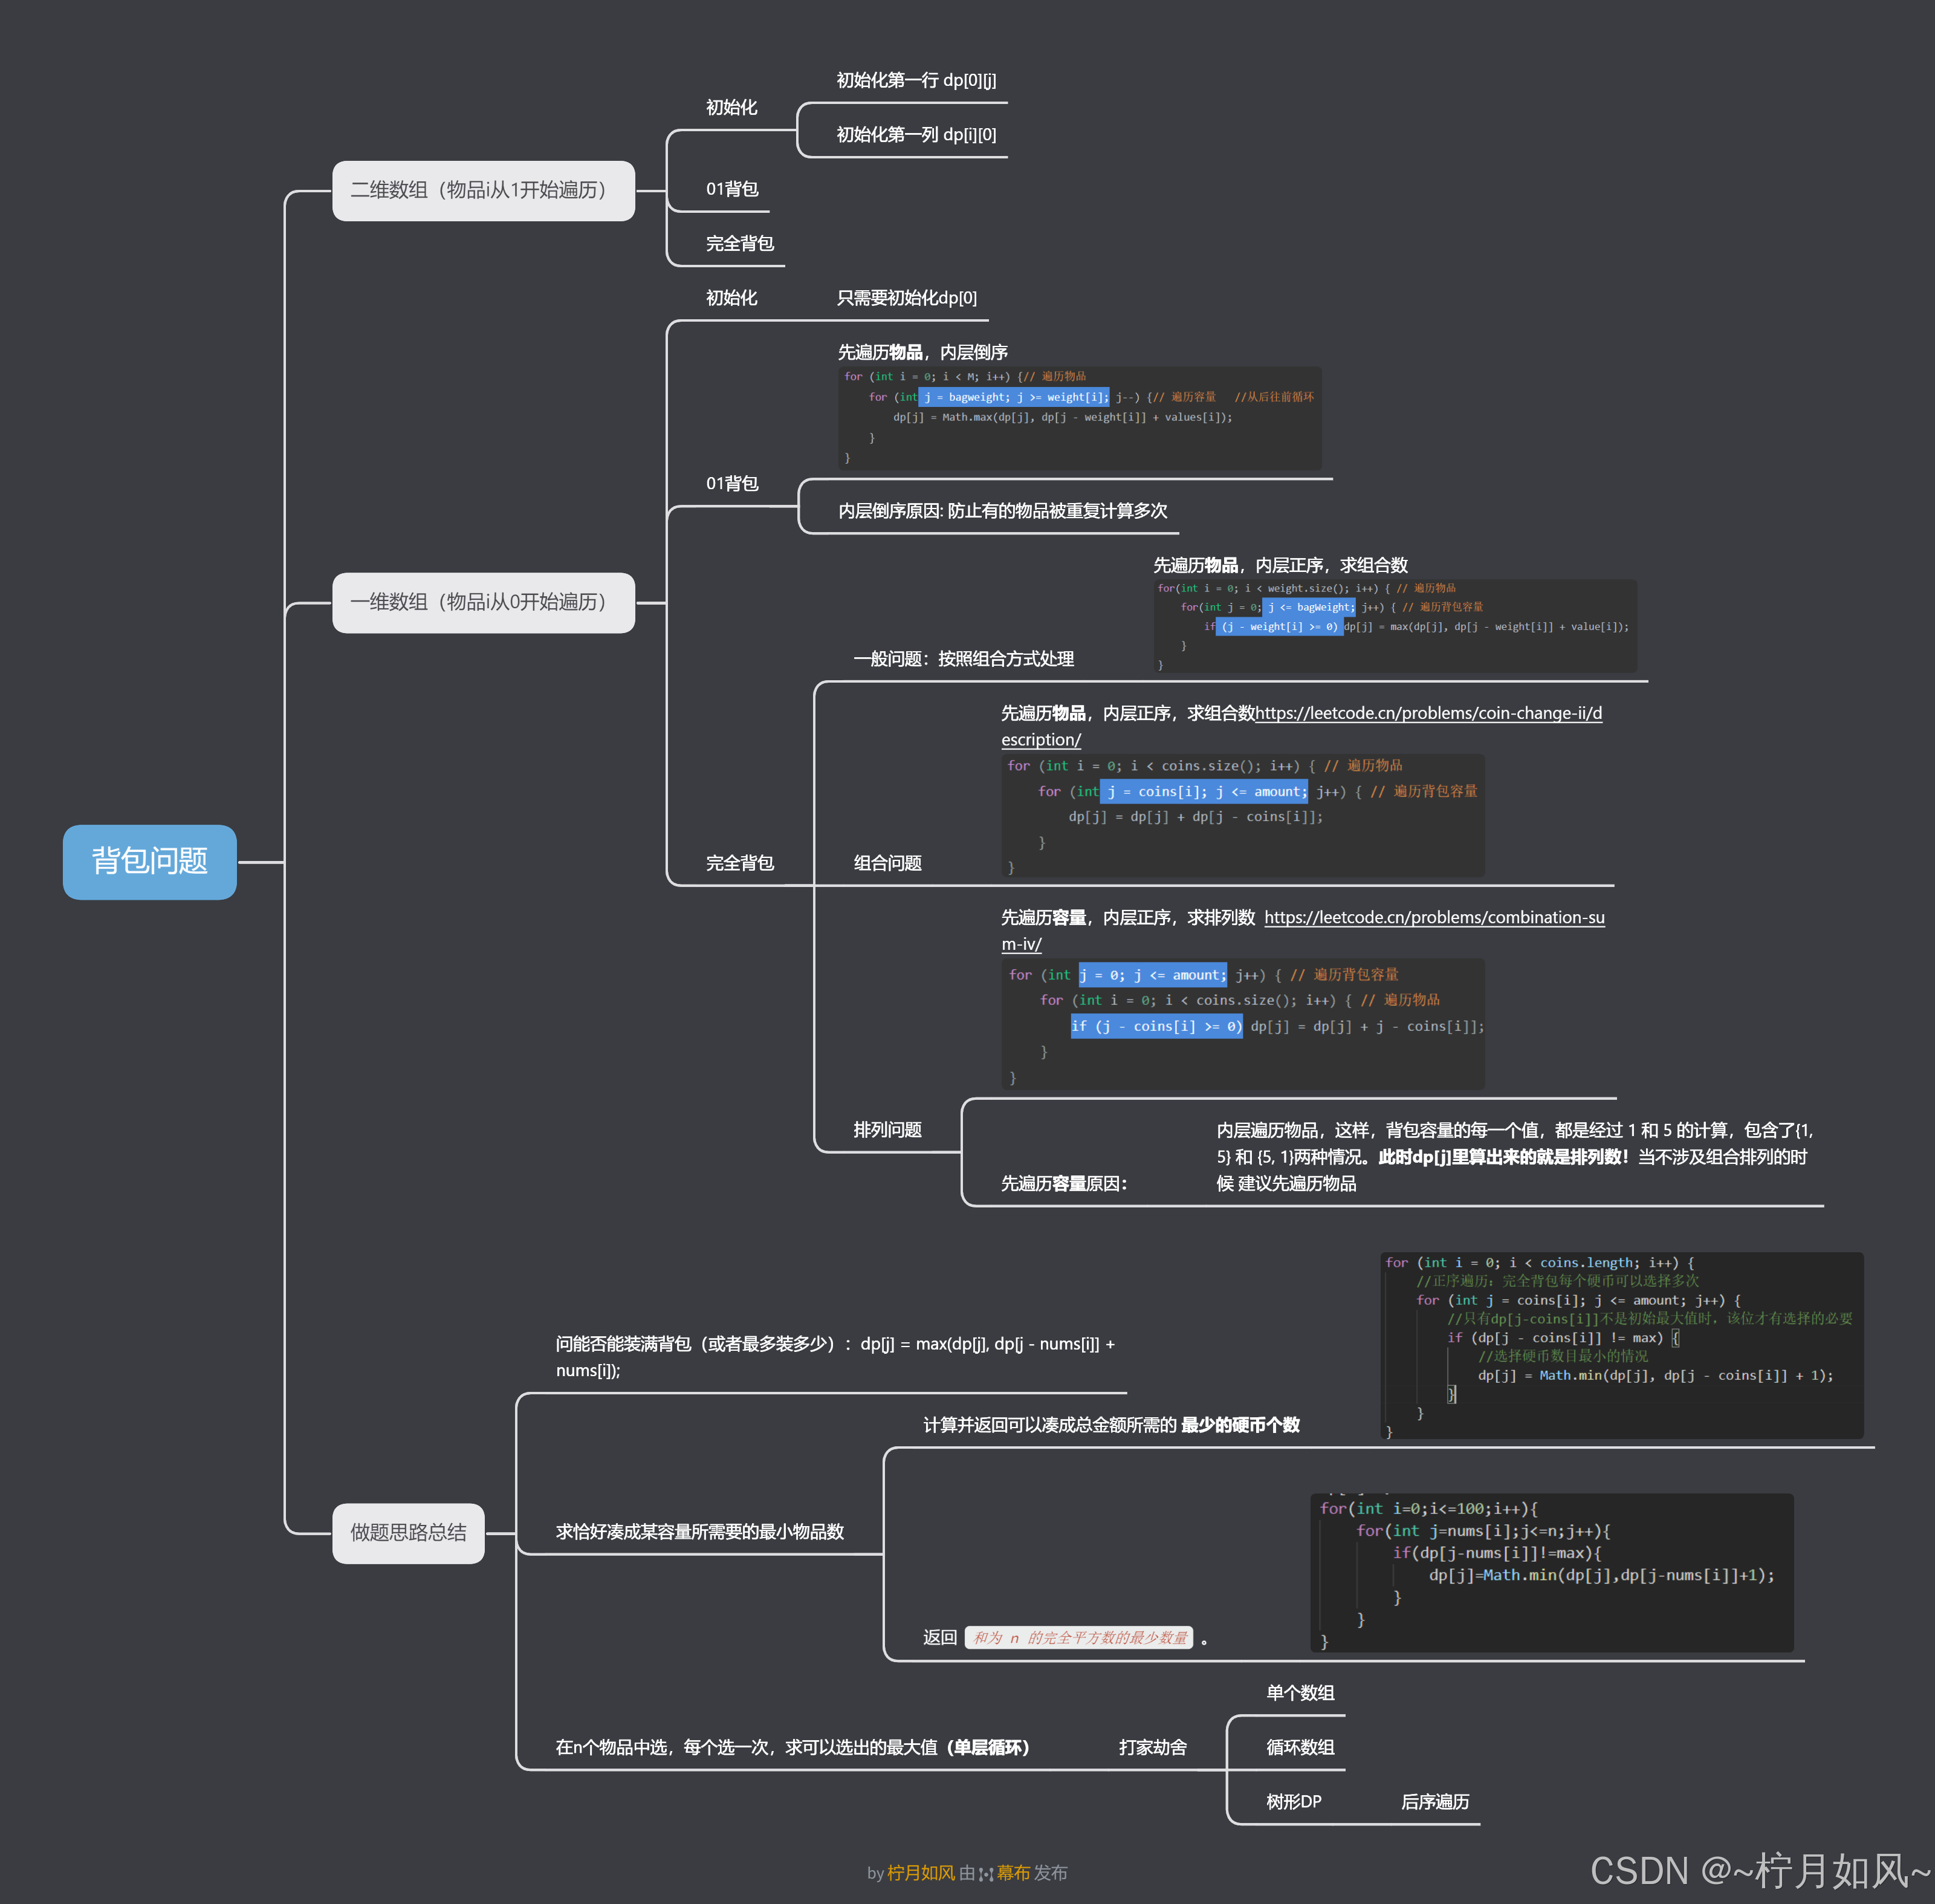This screenshot has width=1935, height=1904.
Task: Click 求恰好凑成某容量所需要的最小物品数 node
Action: 700,1531
